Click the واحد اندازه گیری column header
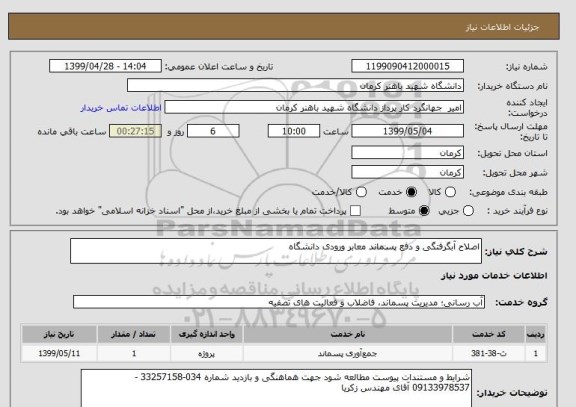Screen dimensions: 576x407 pyautogui.click(x=206, y=334)
